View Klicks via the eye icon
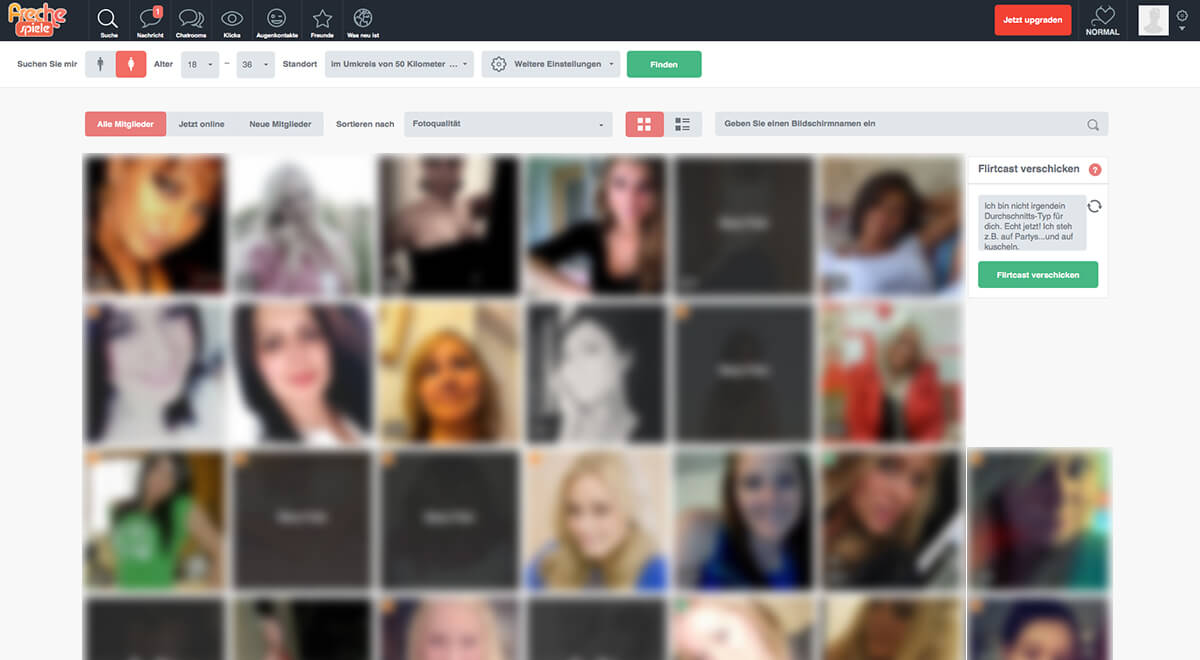 coord(232,21)
